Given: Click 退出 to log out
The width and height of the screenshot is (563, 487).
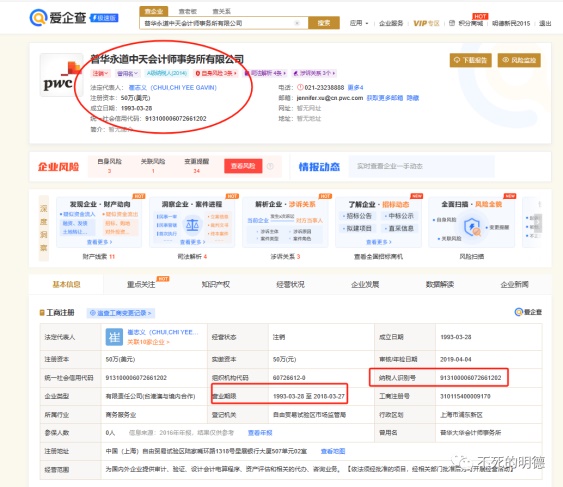Looking at the screenshot, I should click(545, 23).
